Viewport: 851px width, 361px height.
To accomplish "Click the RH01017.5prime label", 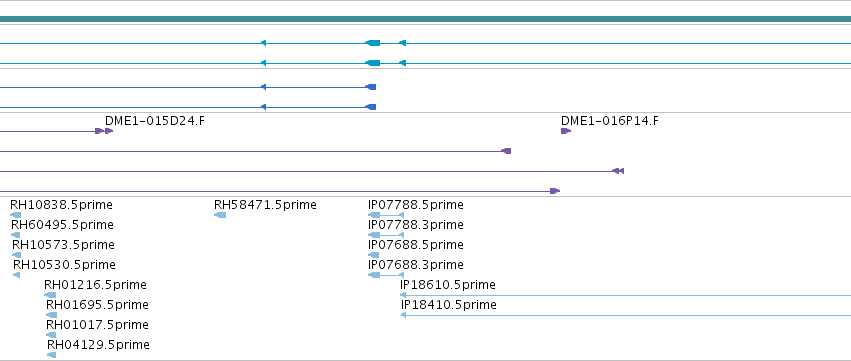I will tap(97, 325).
